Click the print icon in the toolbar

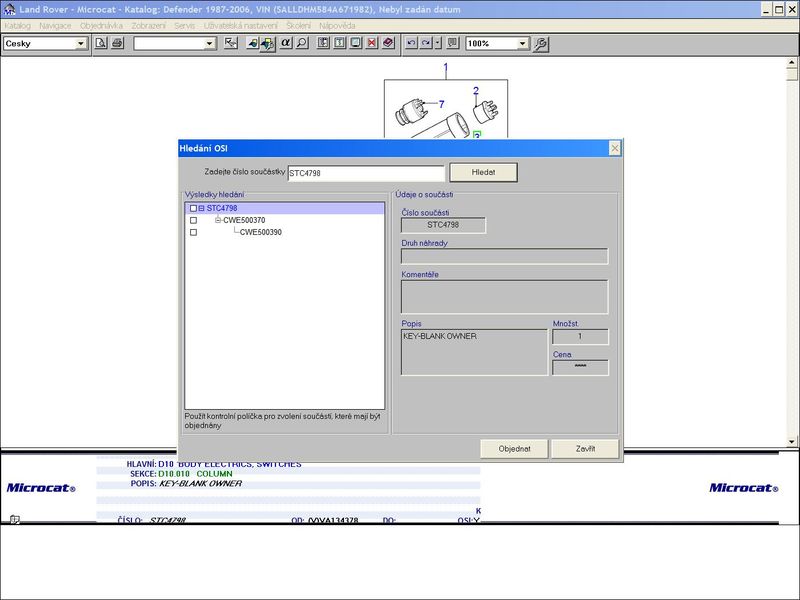117,44
